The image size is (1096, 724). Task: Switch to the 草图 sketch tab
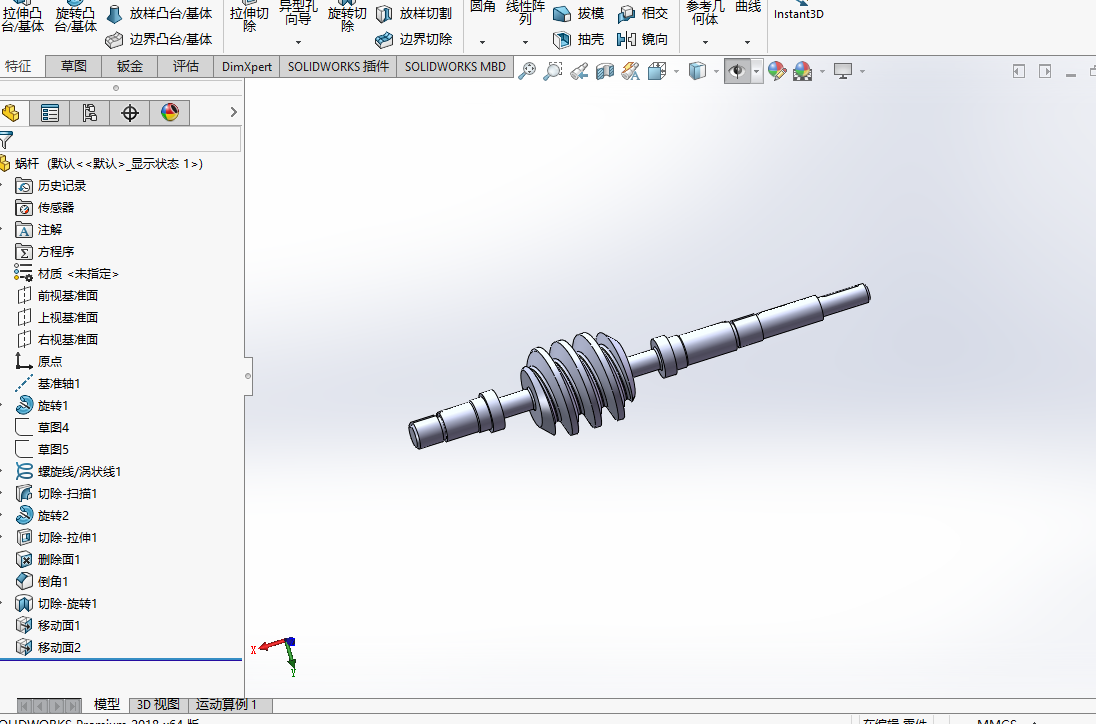coord(73,66)
